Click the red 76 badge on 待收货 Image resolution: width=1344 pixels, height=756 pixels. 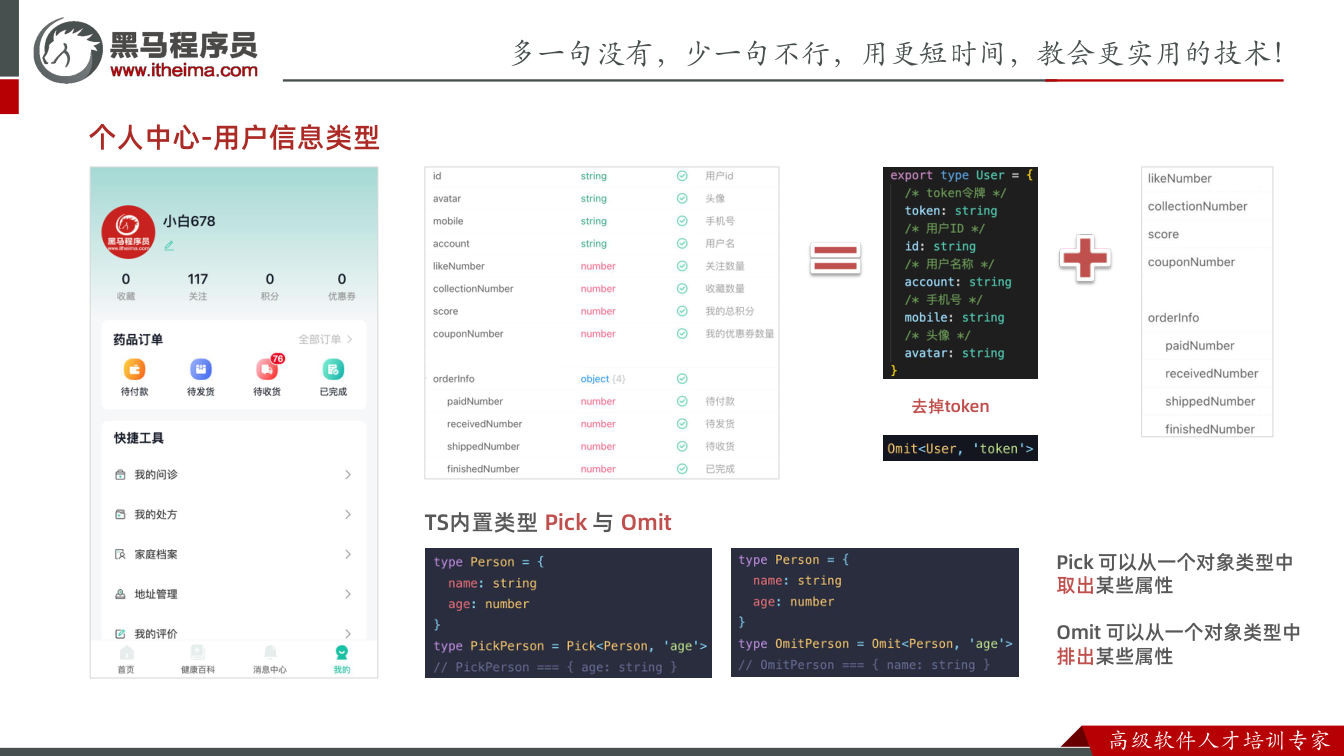(x=278, y=358)
